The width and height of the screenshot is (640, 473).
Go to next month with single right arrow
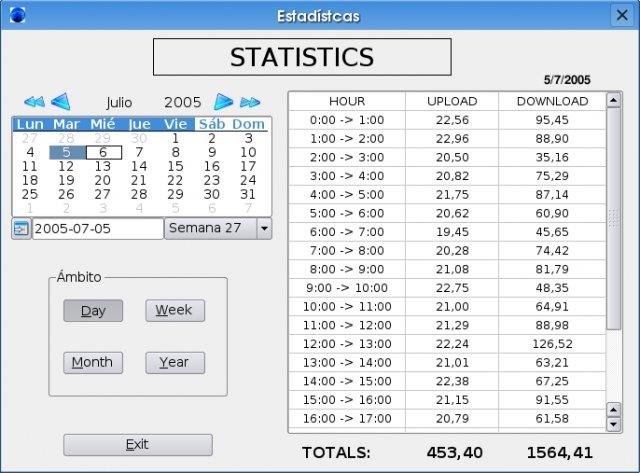[x=223, y=102]
